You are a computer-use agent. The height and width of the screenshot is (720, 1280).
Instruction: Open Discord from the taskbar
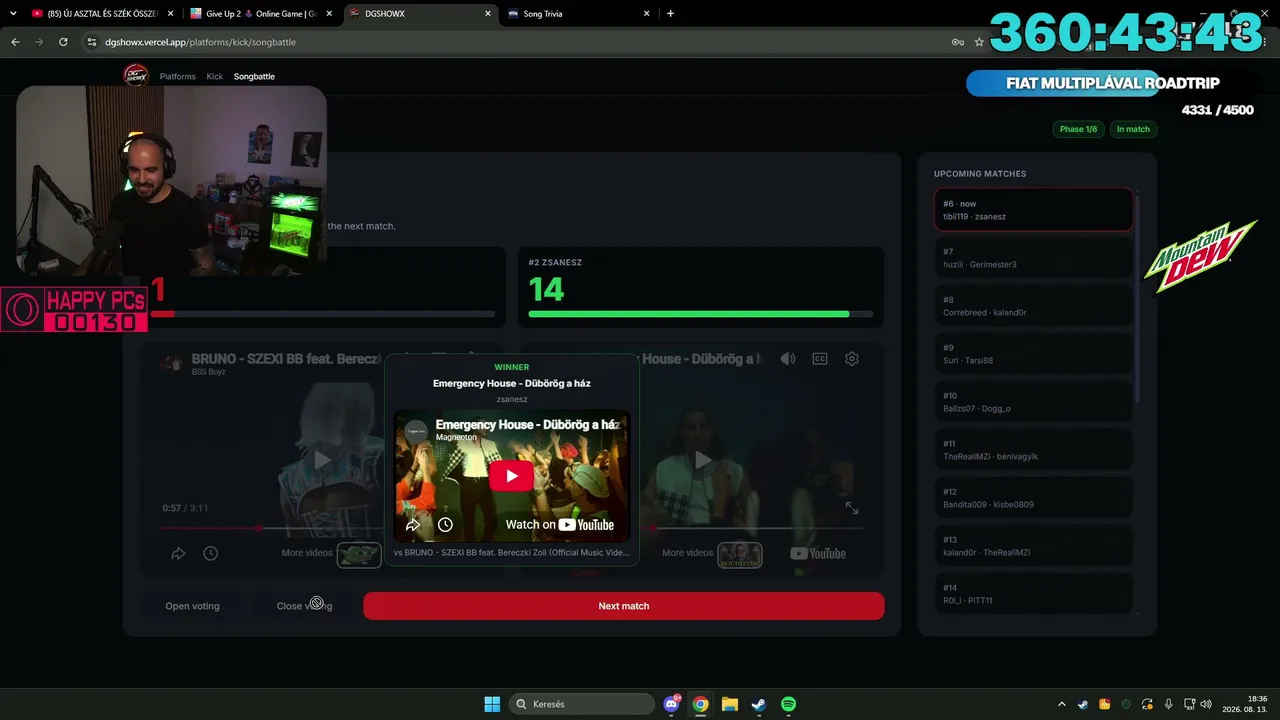pyautogui.click(x=671, y=704)
